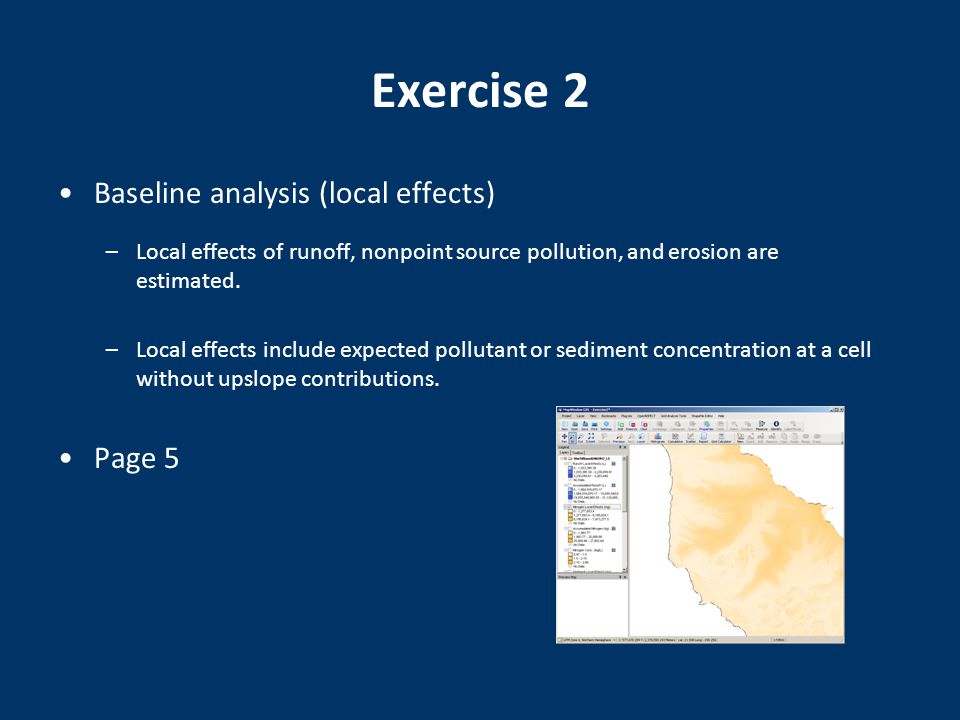Open the Shapefile Editor menu

point(702,416)
